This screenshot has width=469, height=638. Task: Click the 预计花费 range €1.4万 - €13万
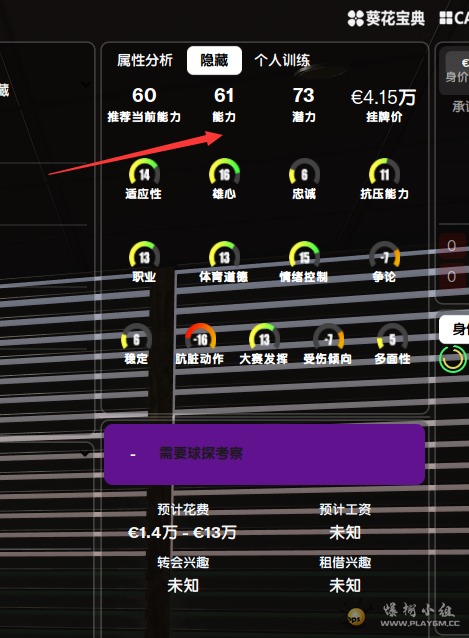(182, 533)
